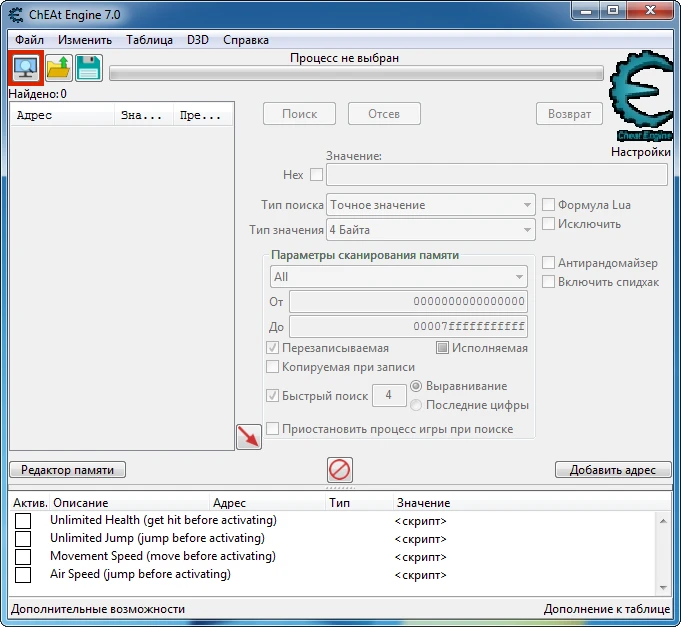Click into the Значение input field
The height and width of the screenshot is (627, 681).
tap(497, 175)
